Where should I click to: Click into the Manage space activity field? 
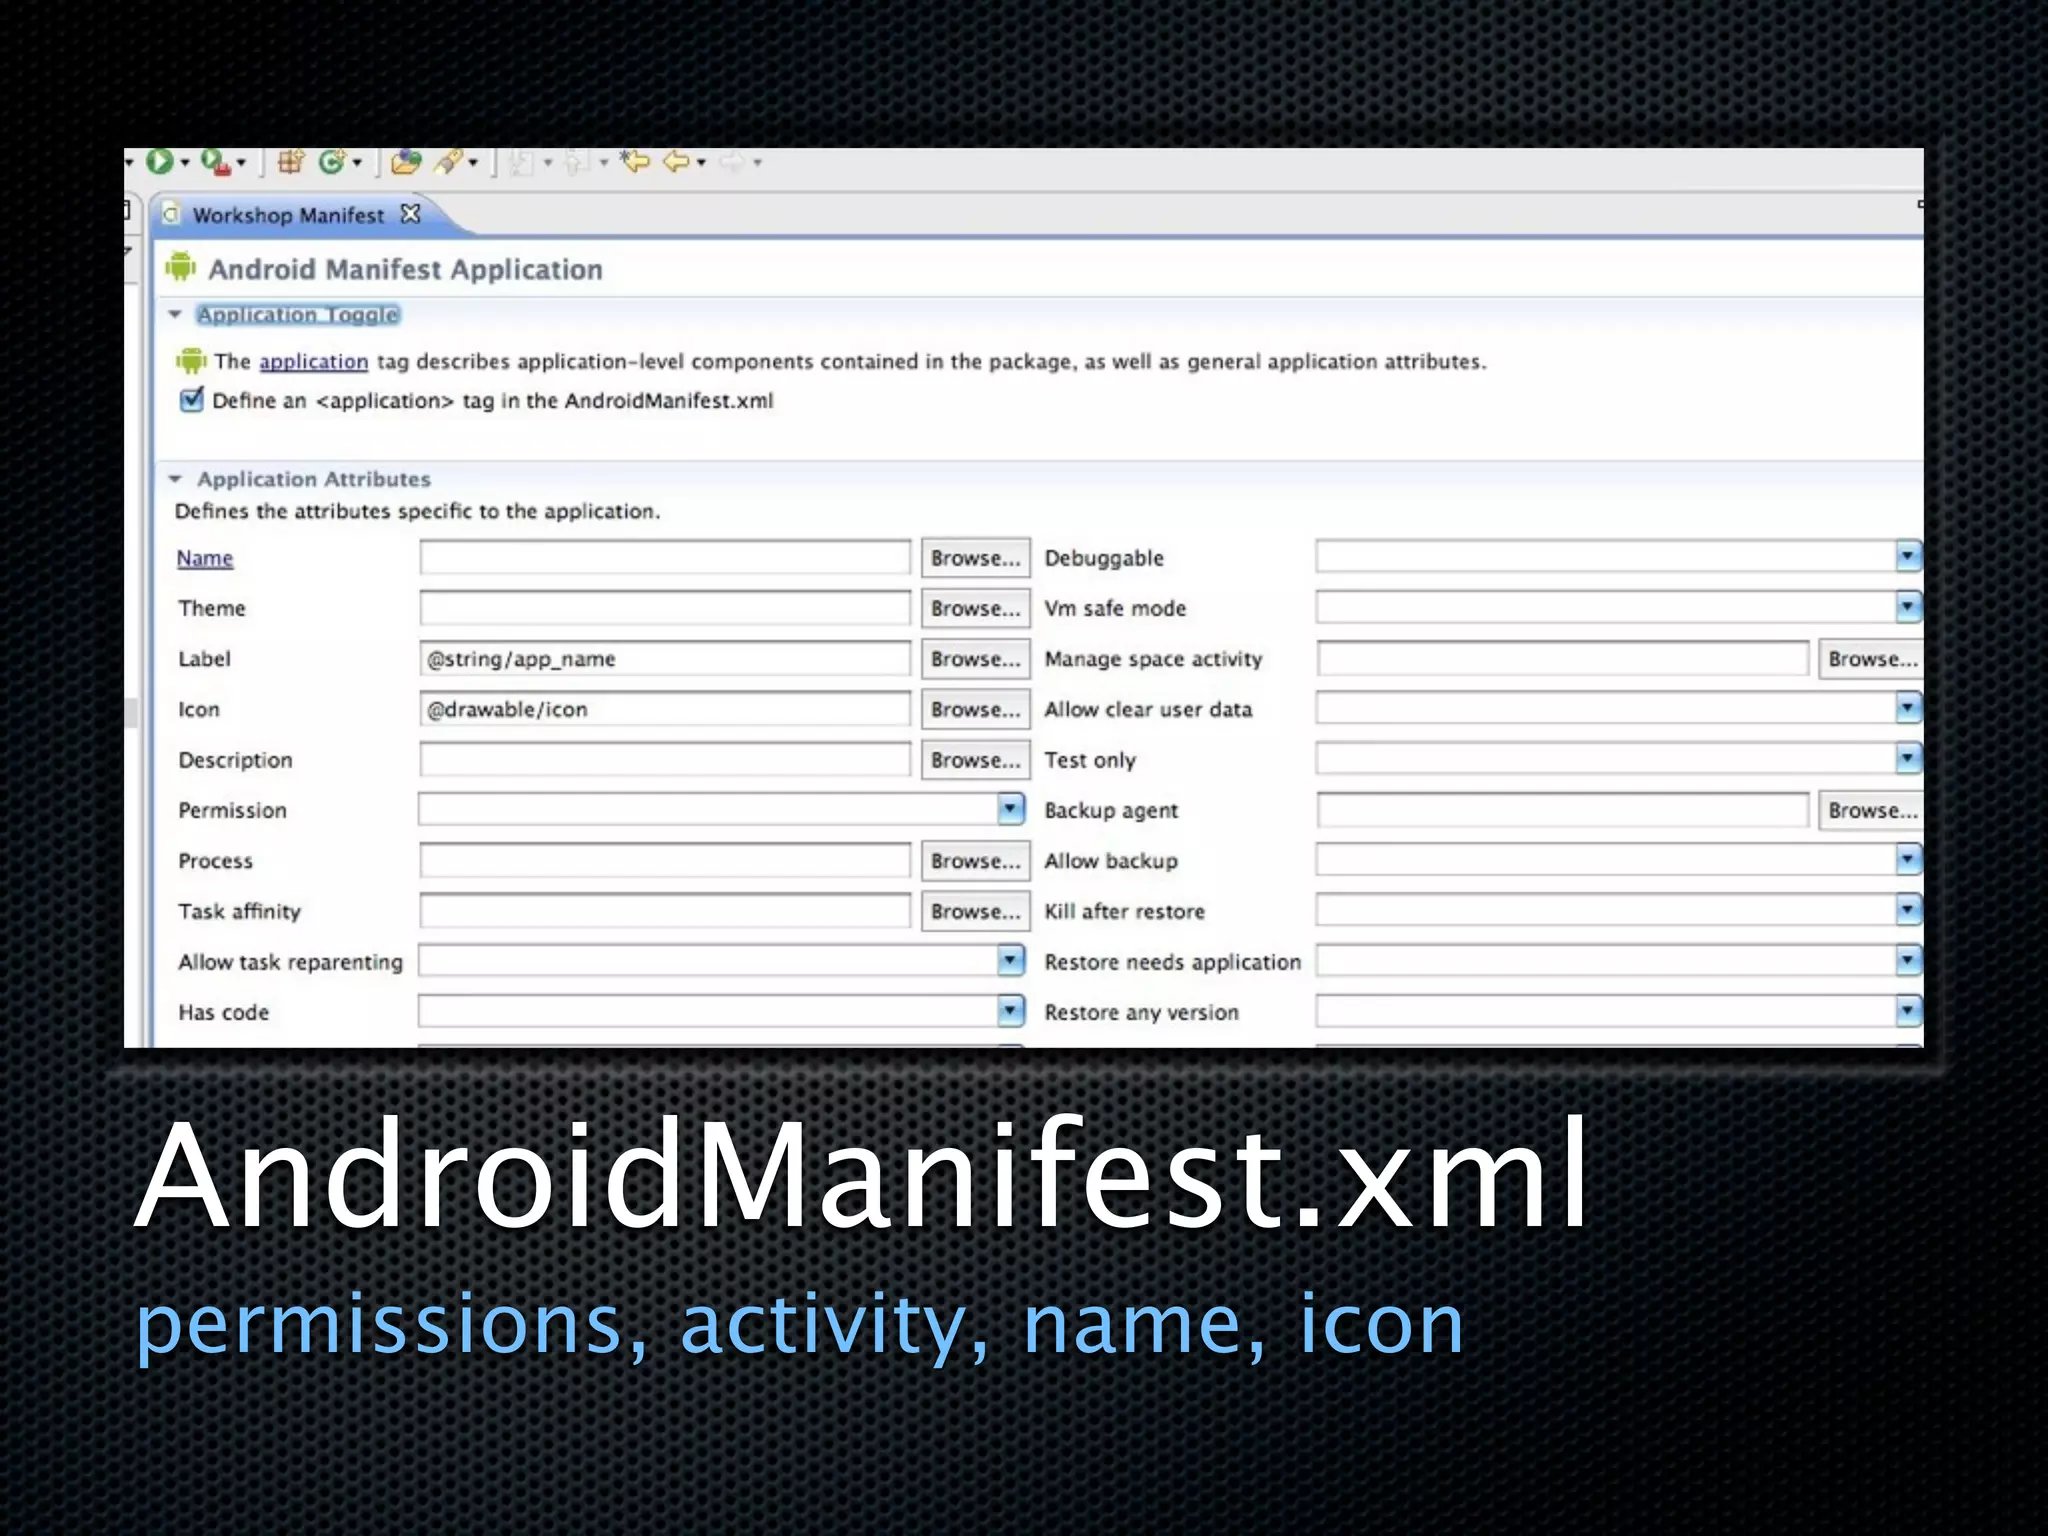click(1563, 659)
